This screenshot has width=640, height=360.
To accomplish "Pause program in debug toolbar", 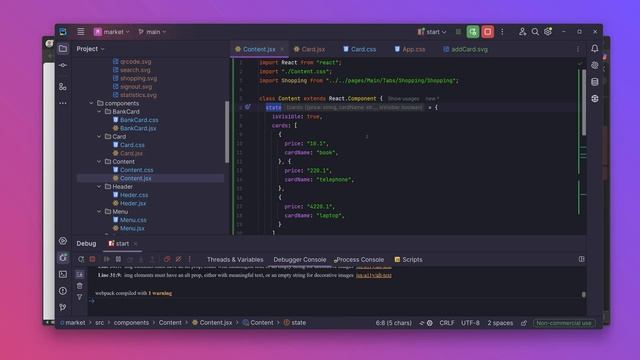I will pos(118,259).
